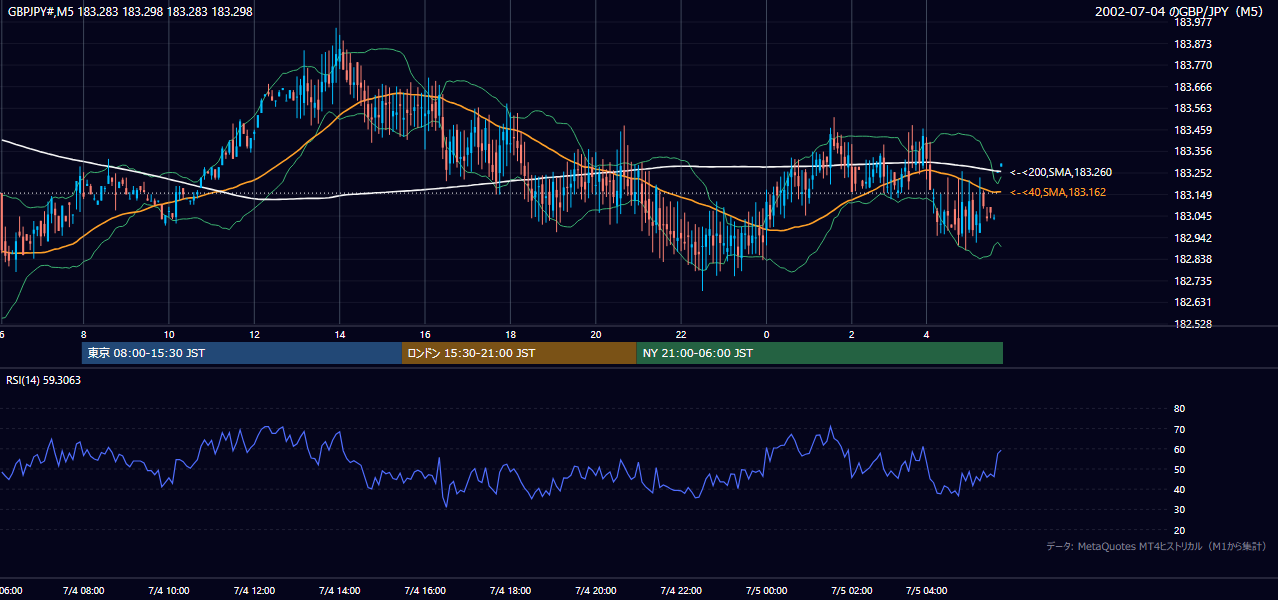Image resolution: width=1278 pixels, height=600 pixels.
Task: Click the 7/5 02:00 time label
Action: pyautogui.click(x=852, y=591)
